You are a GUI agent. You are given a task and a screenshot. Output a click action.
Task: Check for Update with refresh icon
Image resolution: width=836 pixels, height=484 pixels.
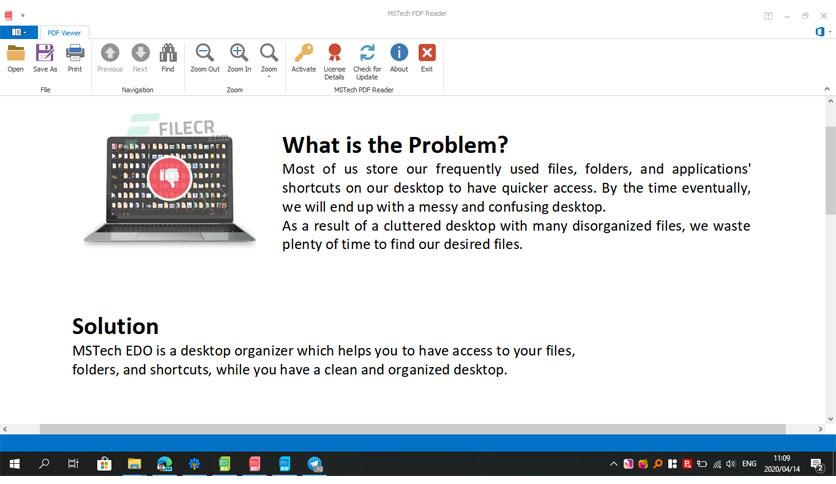coord(367,62)
